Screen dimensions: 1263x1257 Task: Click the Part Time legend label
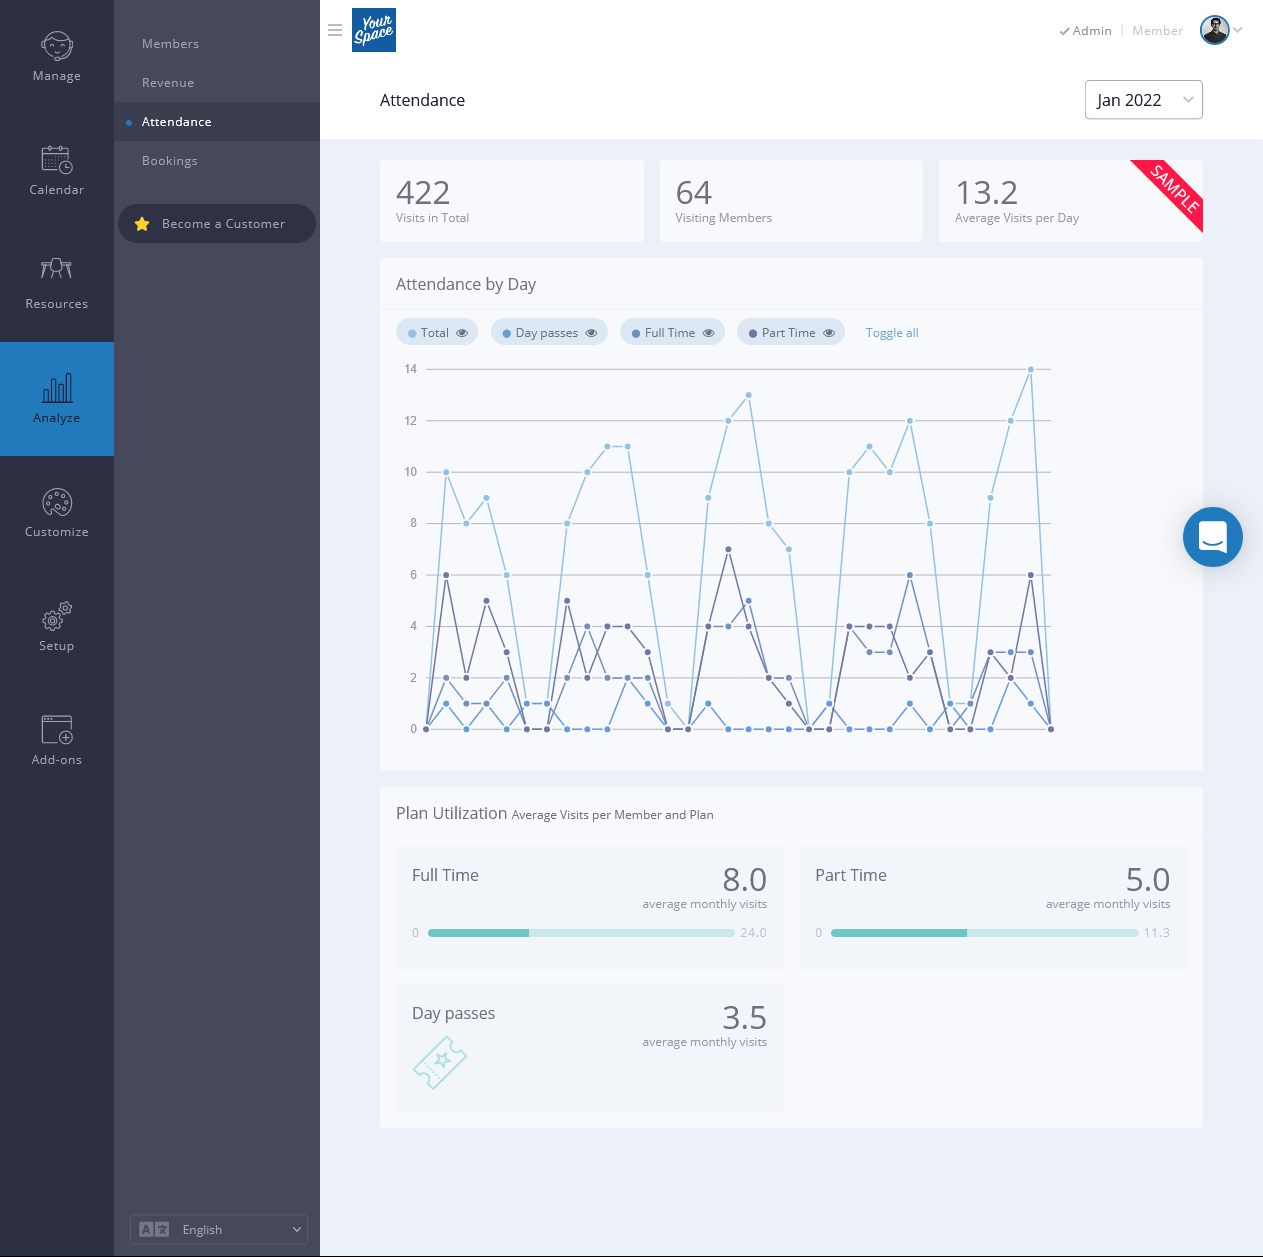point(789,333)
